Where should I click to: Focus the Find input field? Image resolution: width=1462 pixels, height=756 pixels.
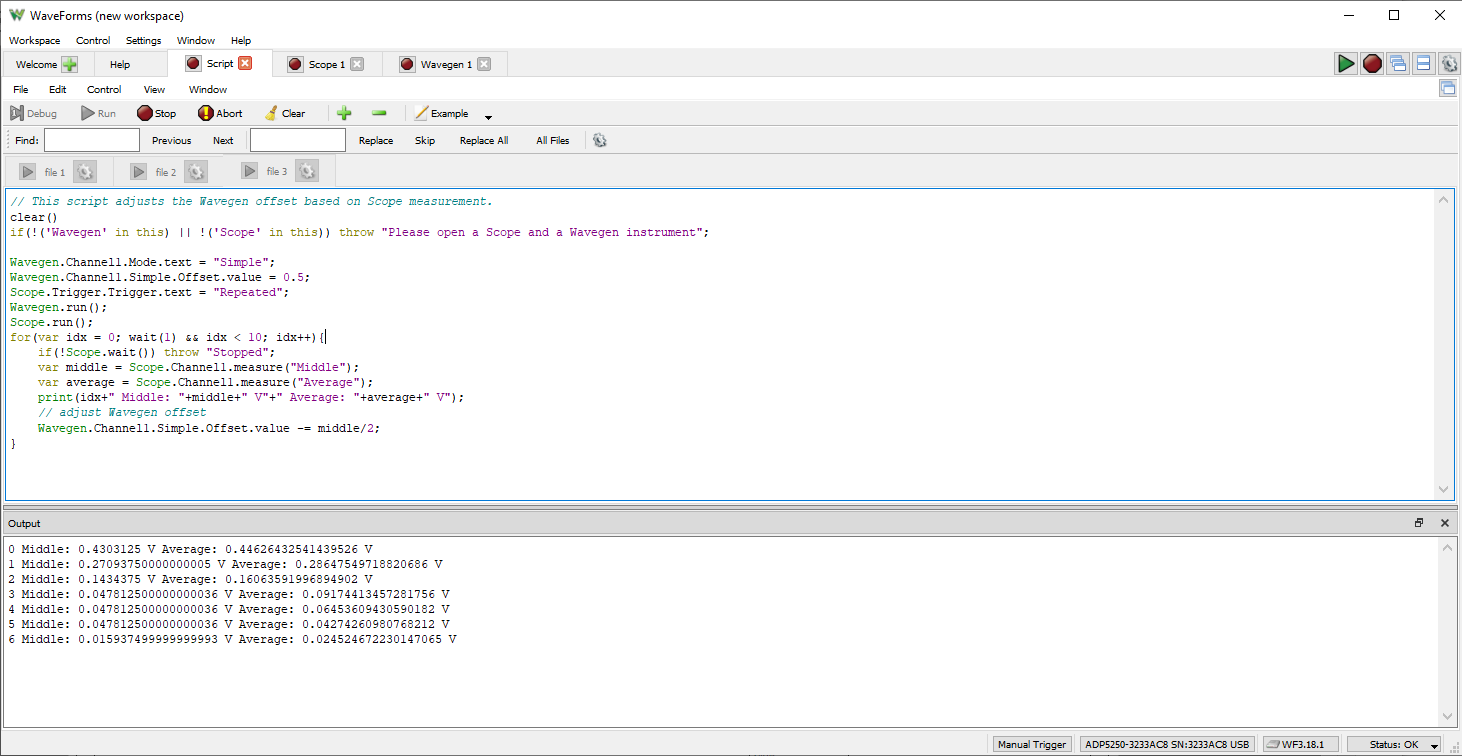point(92,140)
